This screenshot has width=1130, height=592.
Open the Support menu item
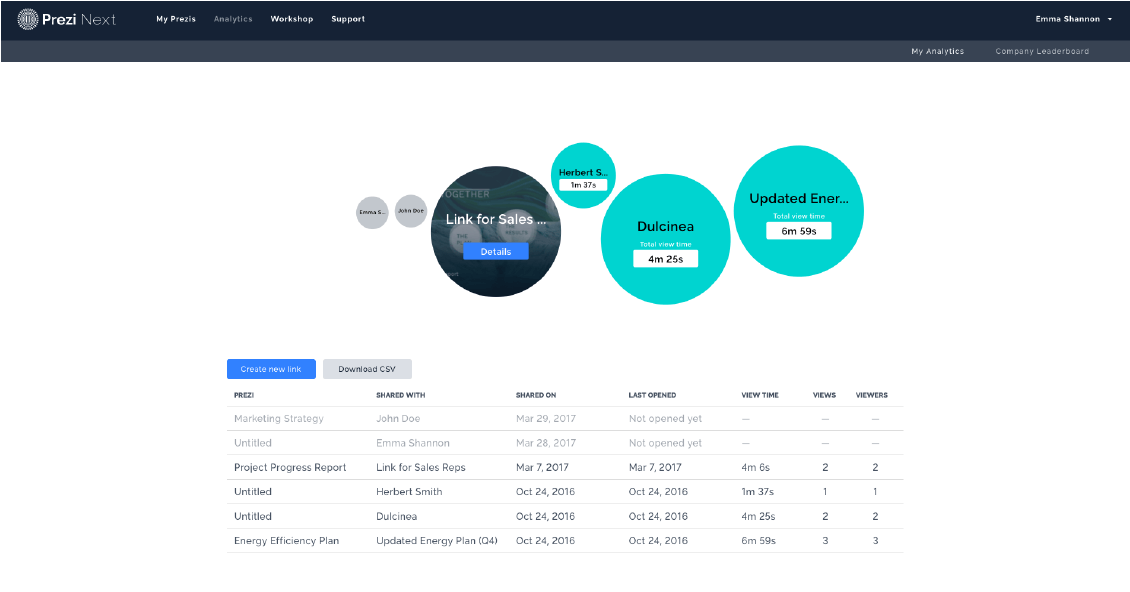pos(348,19)
